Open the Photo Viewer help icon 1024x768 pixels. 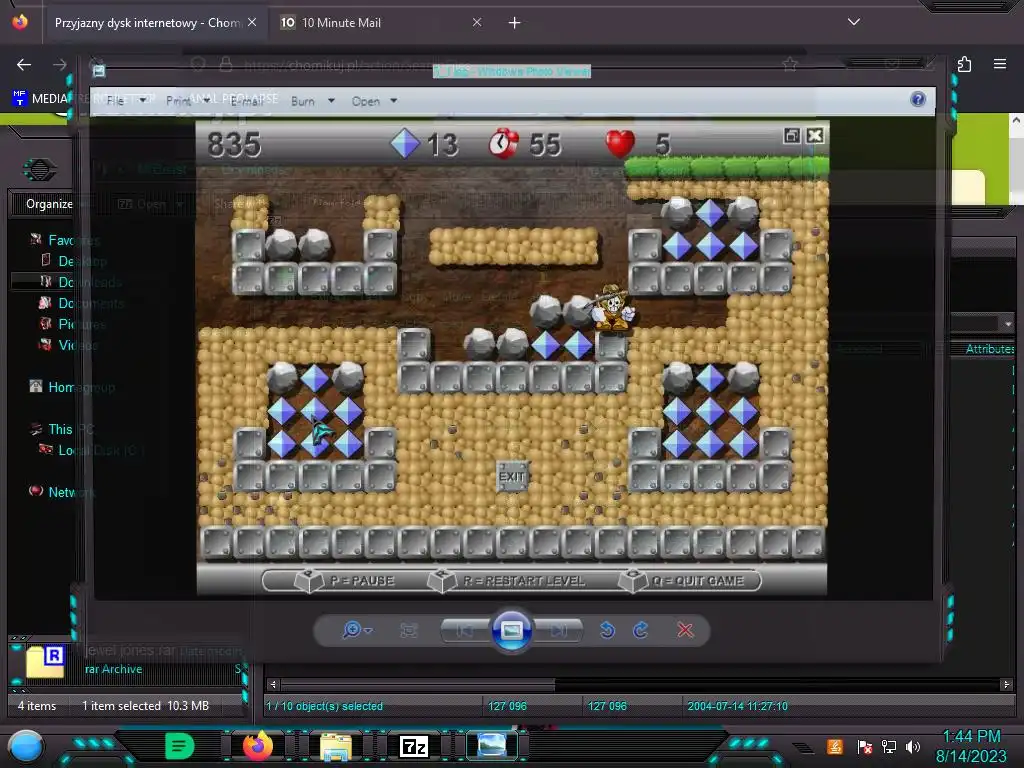pos(918,99)
